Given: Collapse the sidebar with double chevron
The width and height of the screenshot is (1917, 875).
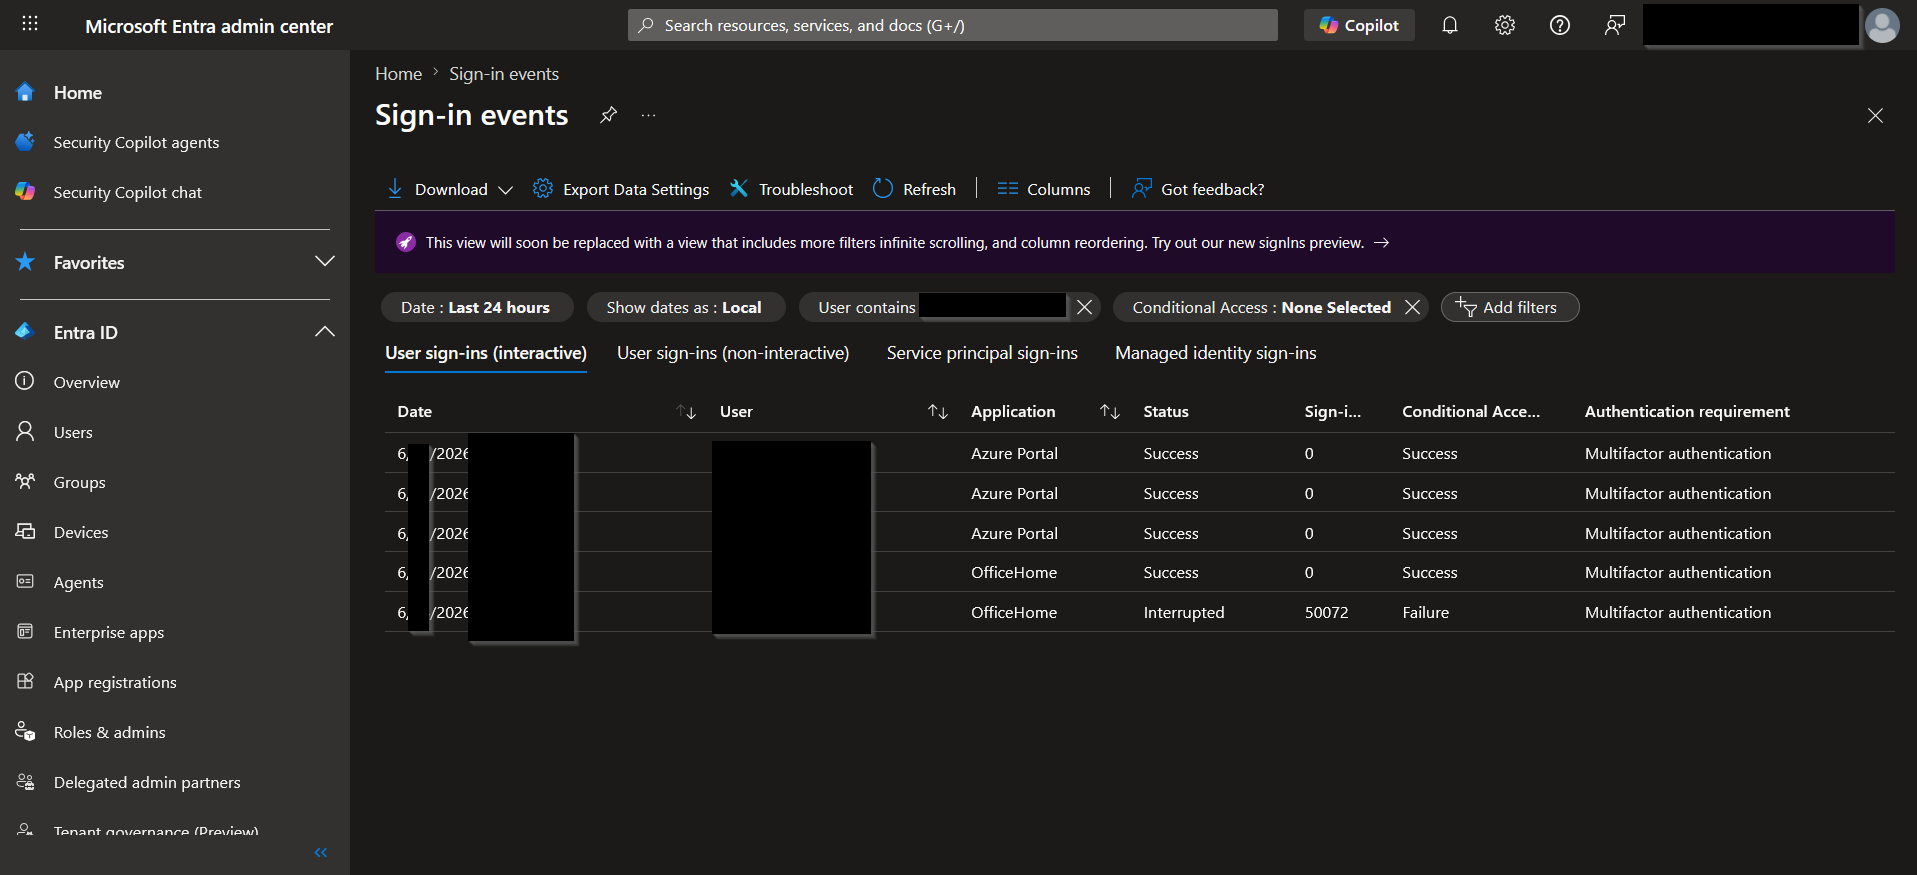Looking at the screenshot, I should click(321, 852).
